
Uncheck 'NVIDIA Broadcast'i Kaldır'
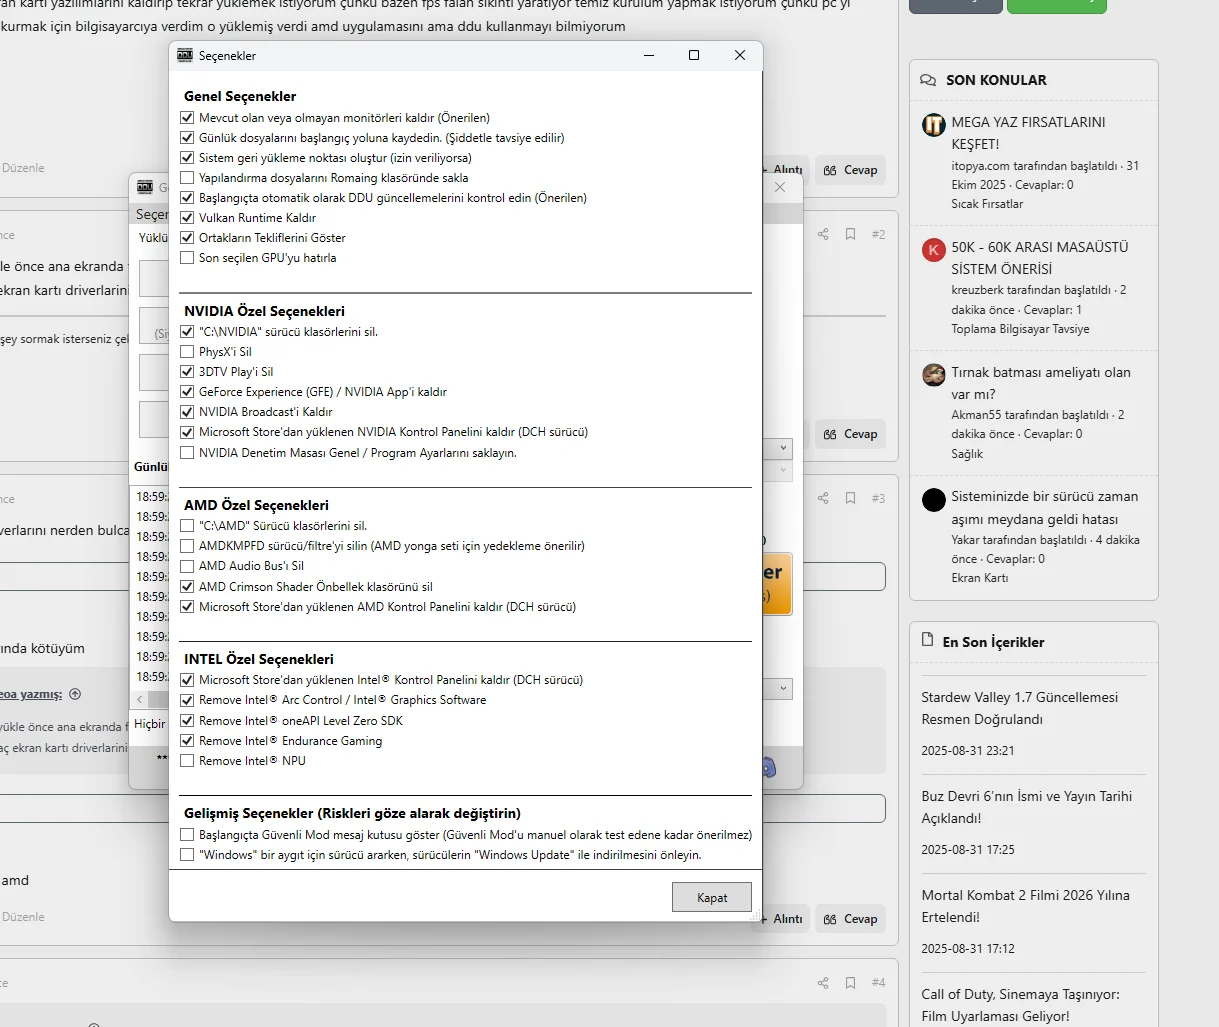click(187, 411)
